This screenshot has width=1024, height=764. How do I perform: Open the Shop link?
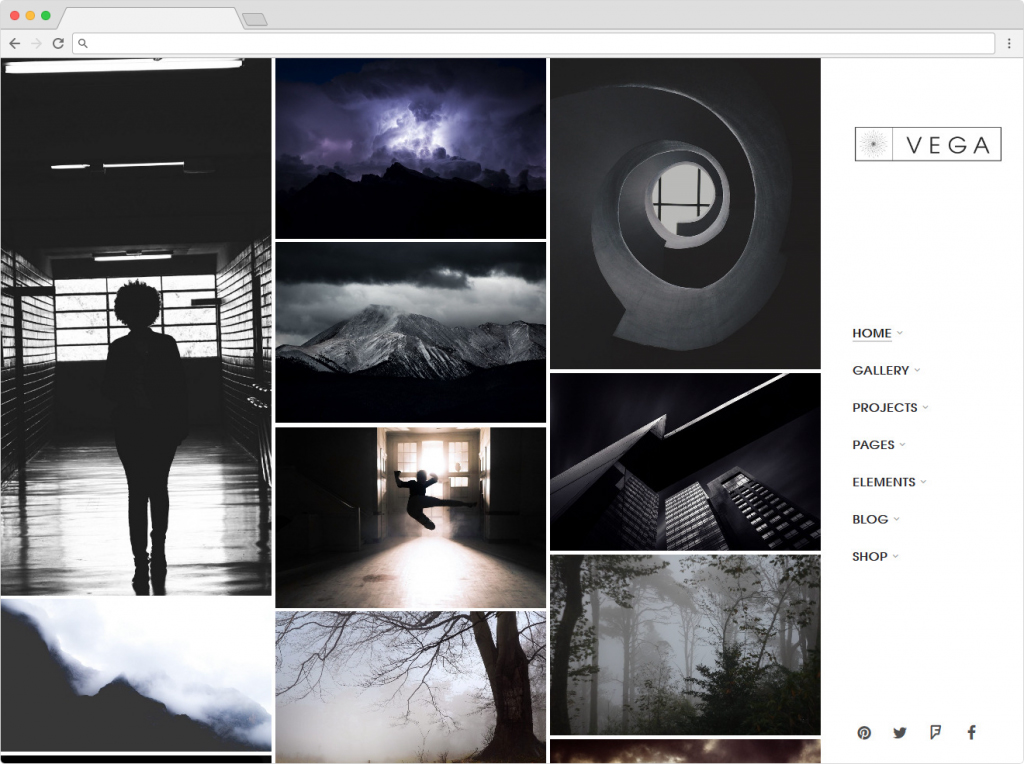pos(869,556)
